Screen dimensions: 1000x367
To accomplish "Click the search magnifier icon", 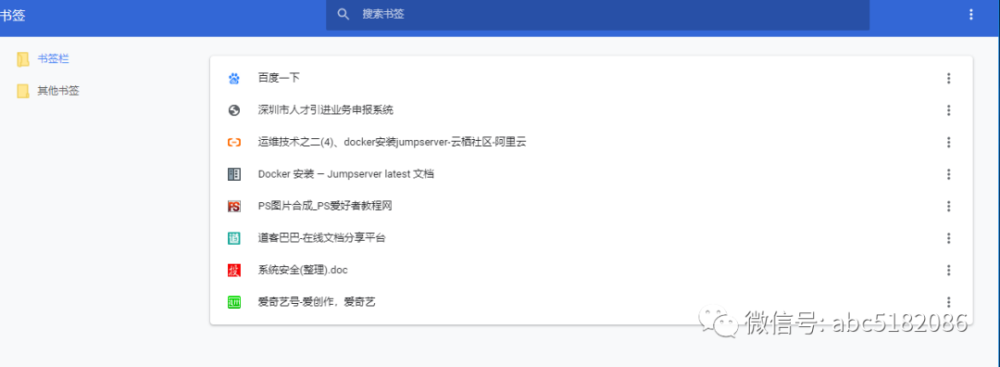I will pyautogui.click(x=343, y=14).
